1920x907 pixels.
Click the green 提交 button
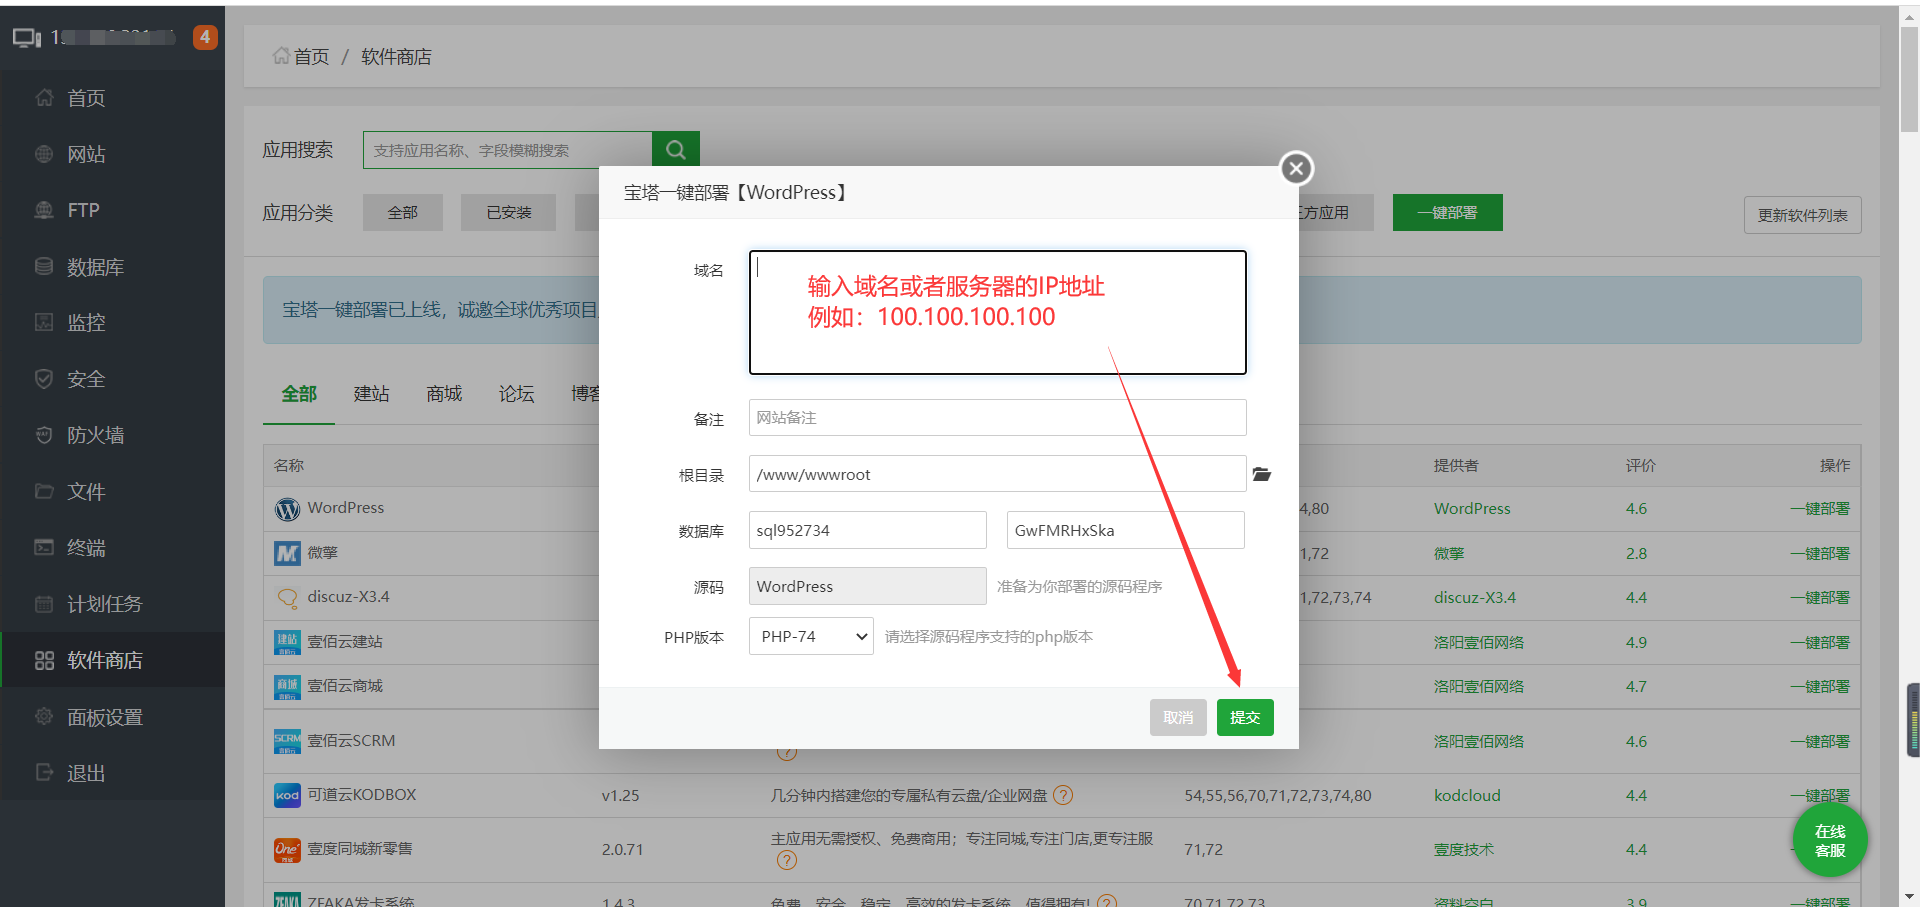click(1245, 717)
